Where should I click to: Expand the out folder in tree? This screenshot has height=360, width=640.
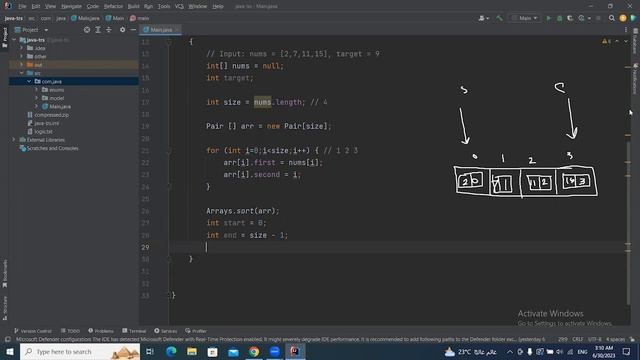[x=22, y=64]
